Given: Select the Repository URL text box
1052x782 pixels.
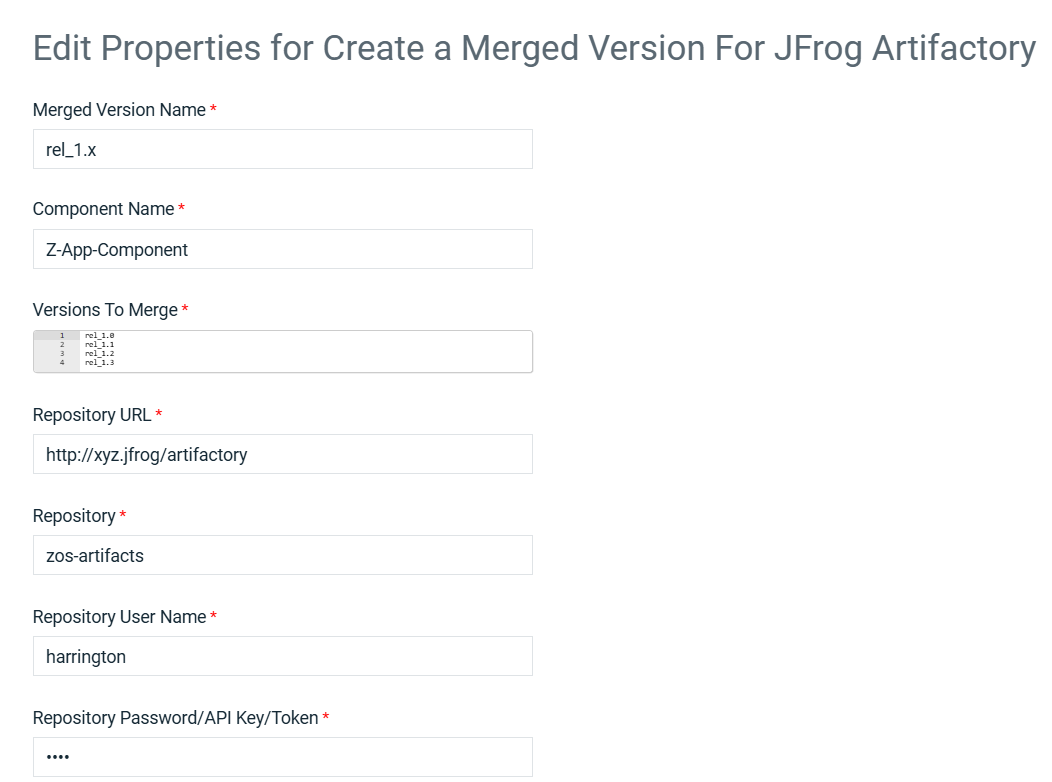Looking at the screenshot, I should point(282,454).
